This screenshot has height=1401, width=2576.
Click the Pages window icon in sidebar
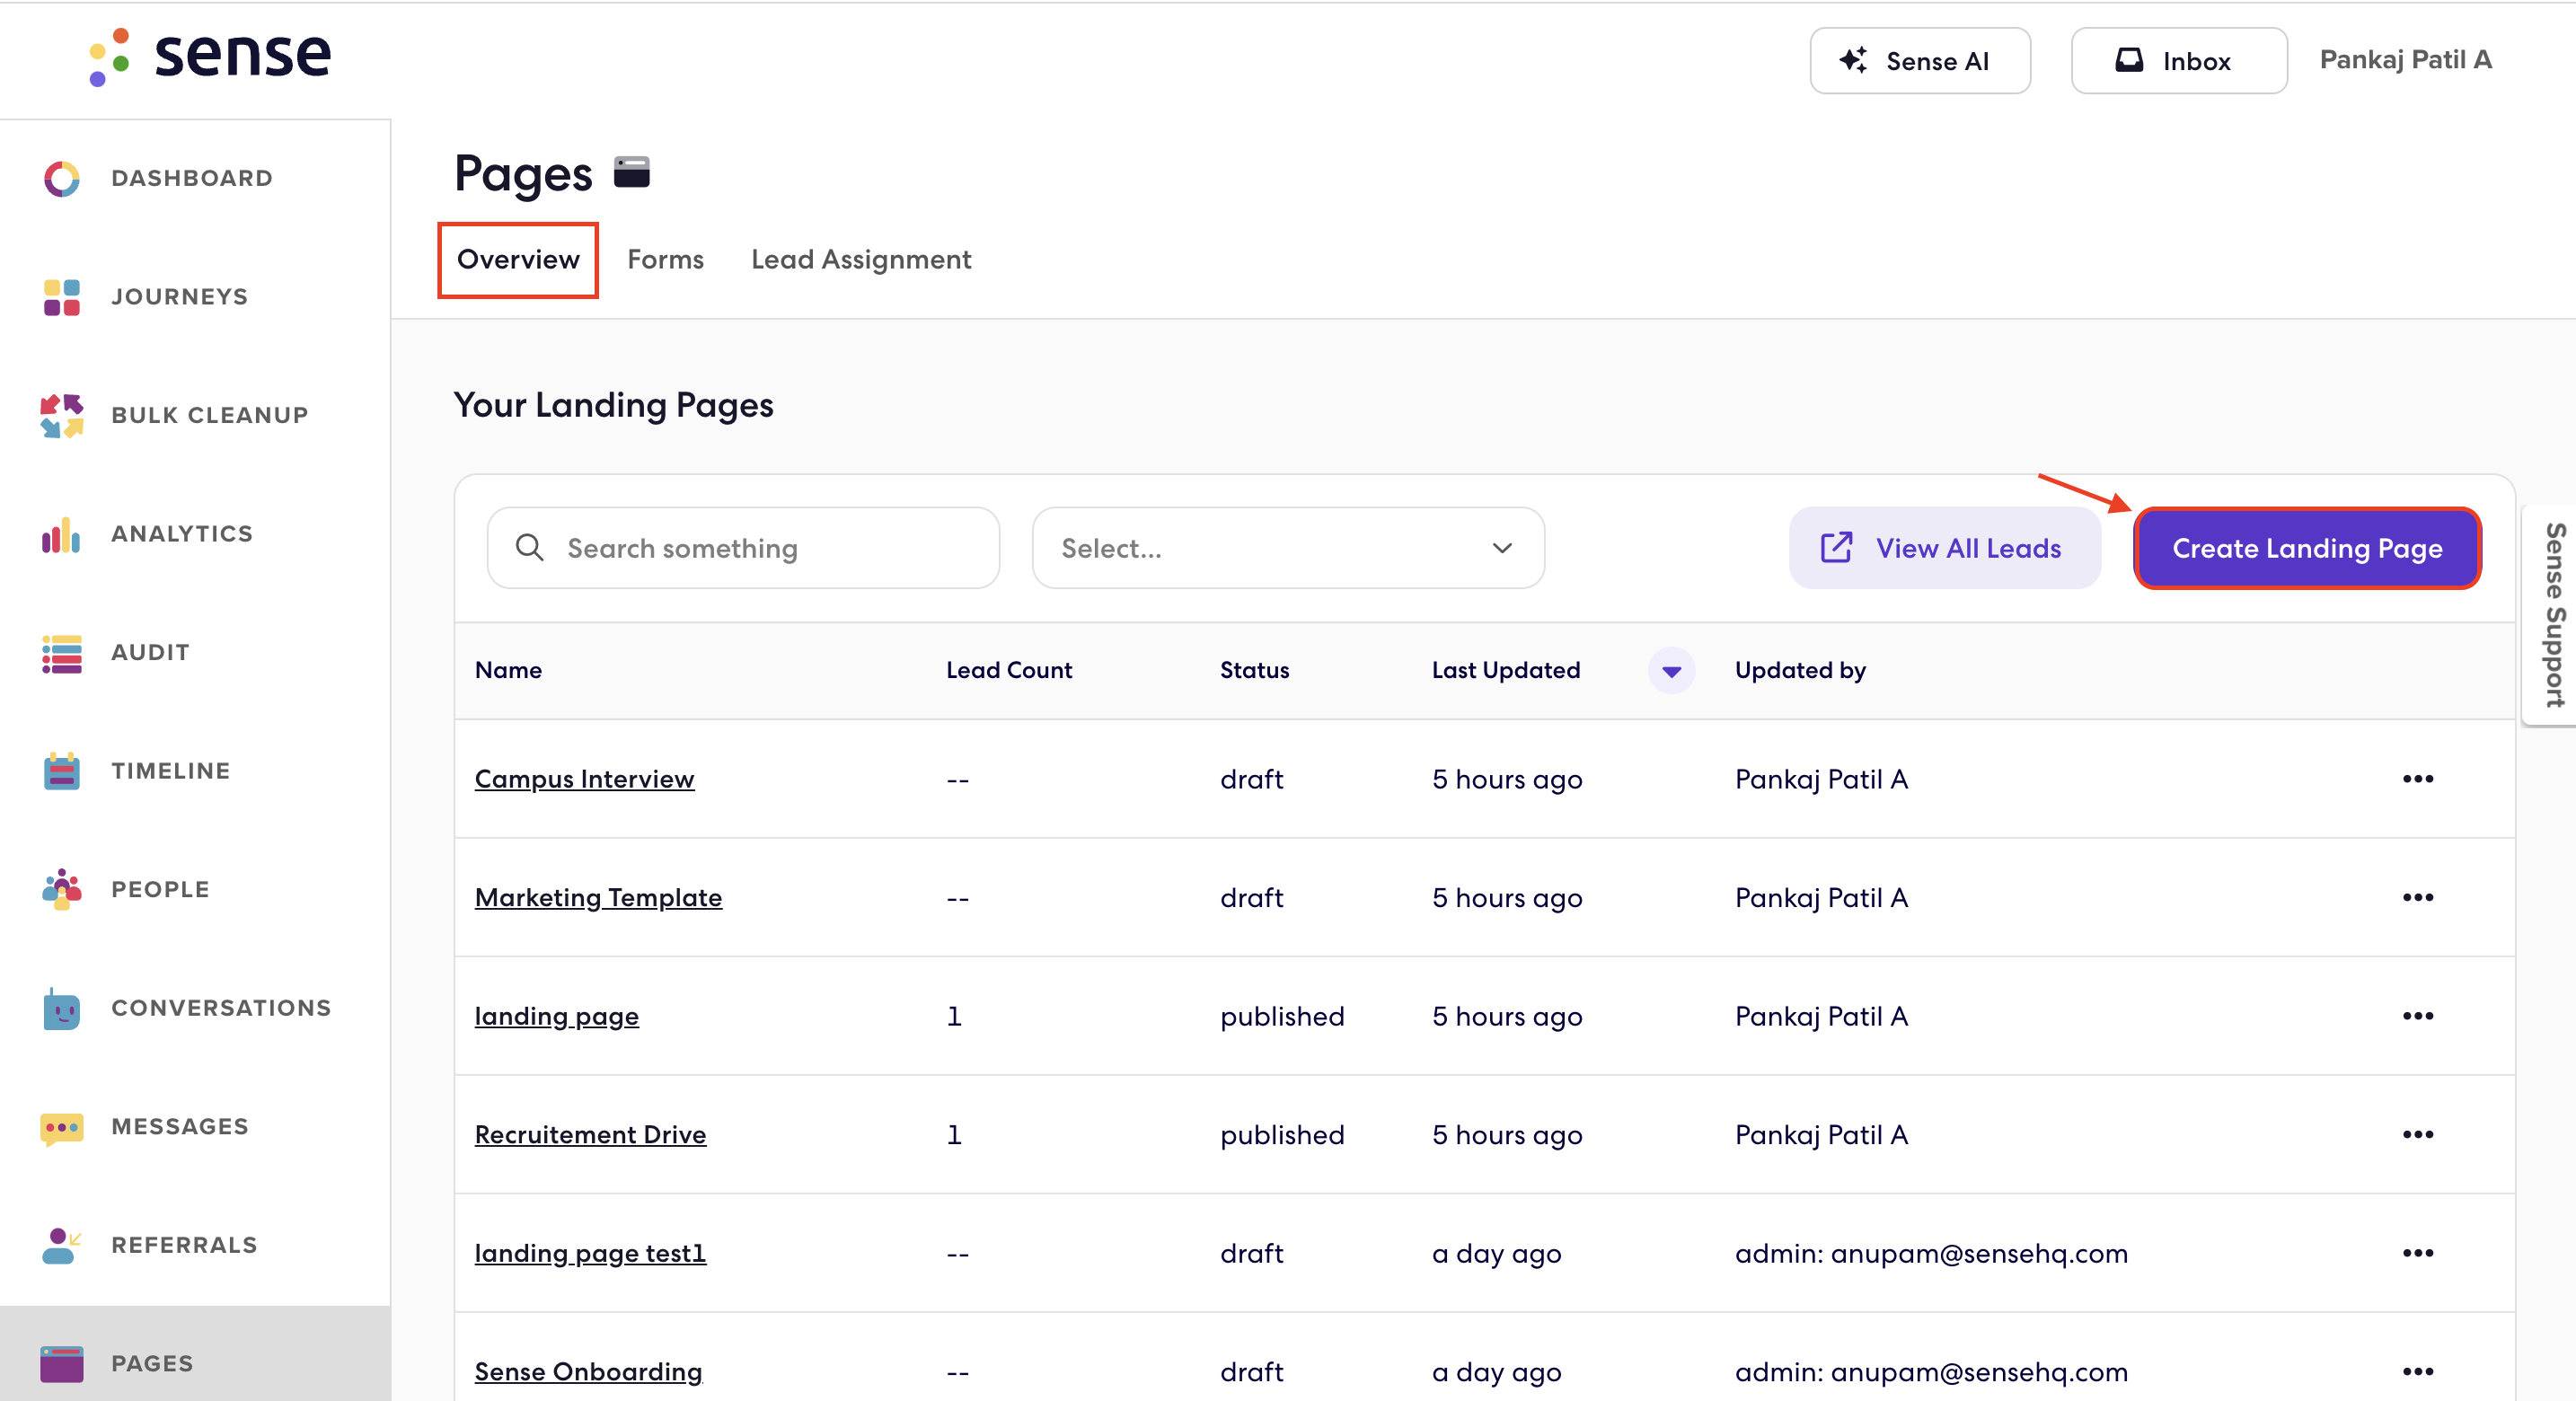point(62,1364)
